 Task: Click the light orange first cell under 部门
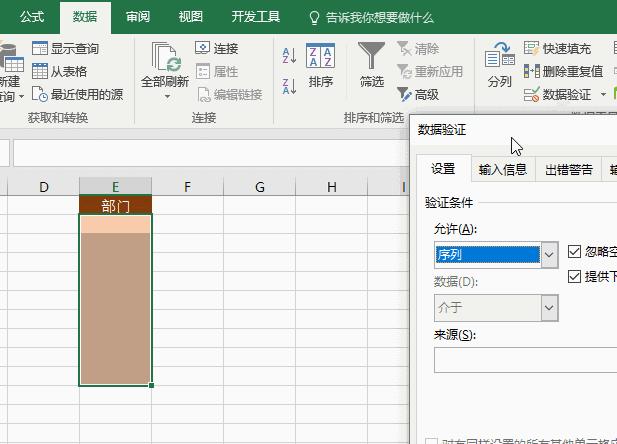[116, 224]
